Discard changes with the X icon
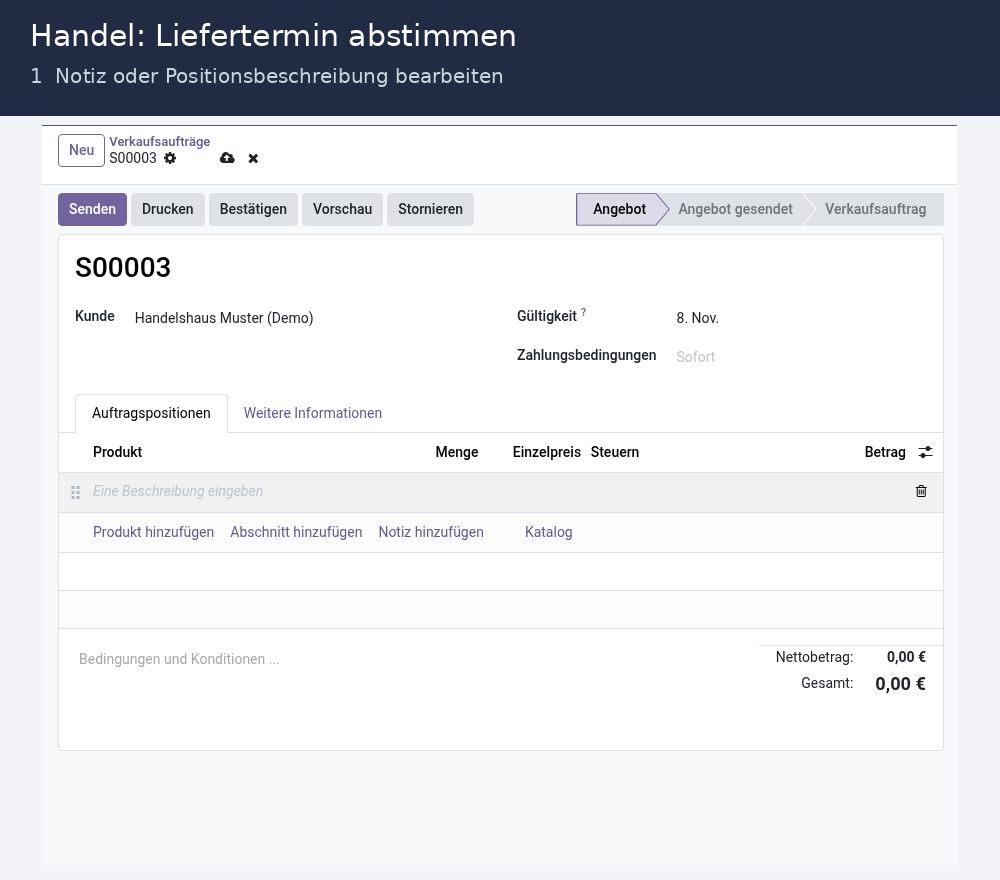 click(253, 158)
